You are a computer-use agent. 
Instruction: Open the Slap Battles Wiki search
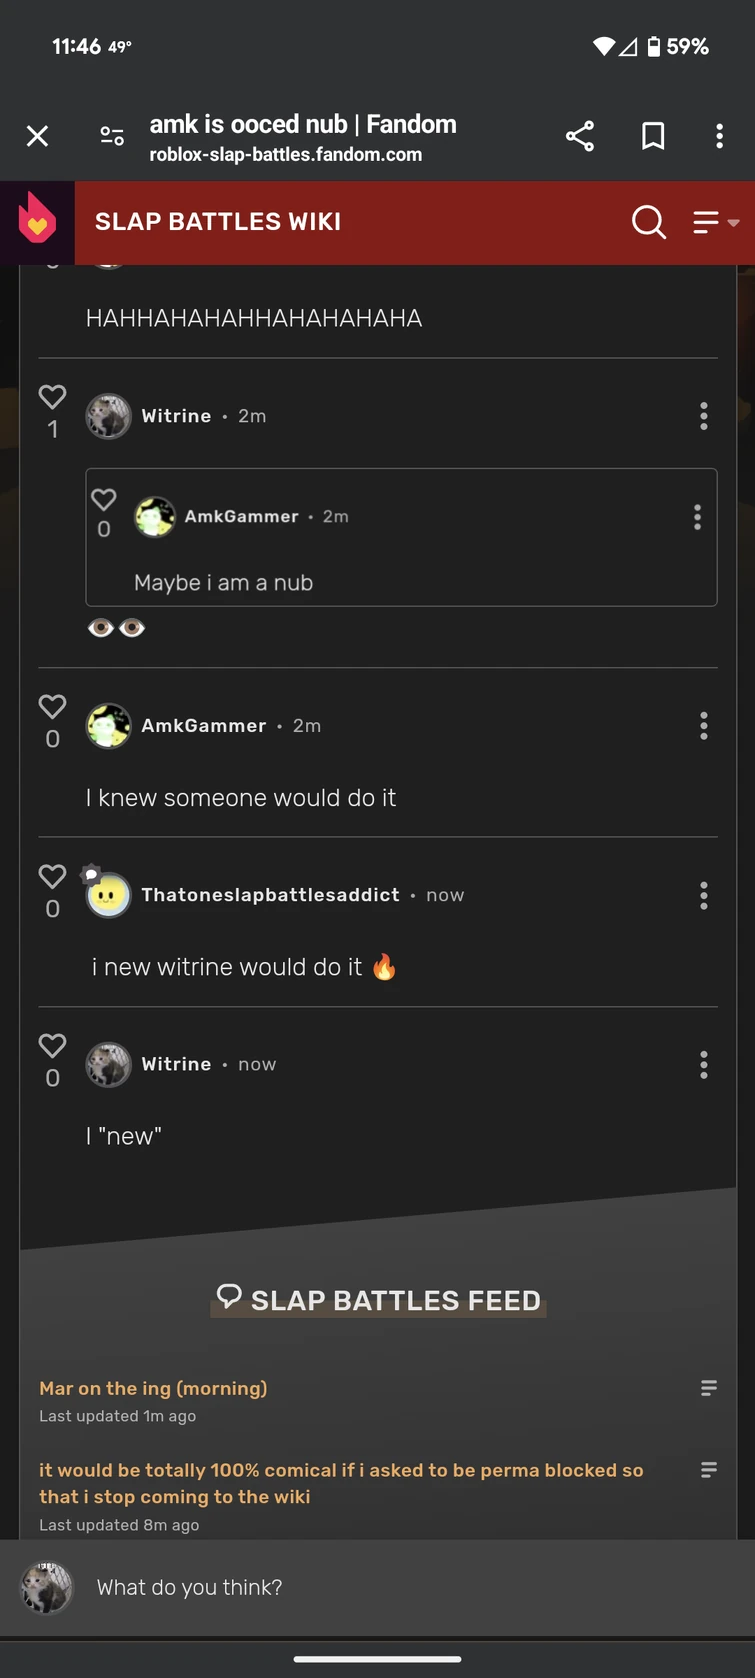pyautogui.click(x=648, y=222)
